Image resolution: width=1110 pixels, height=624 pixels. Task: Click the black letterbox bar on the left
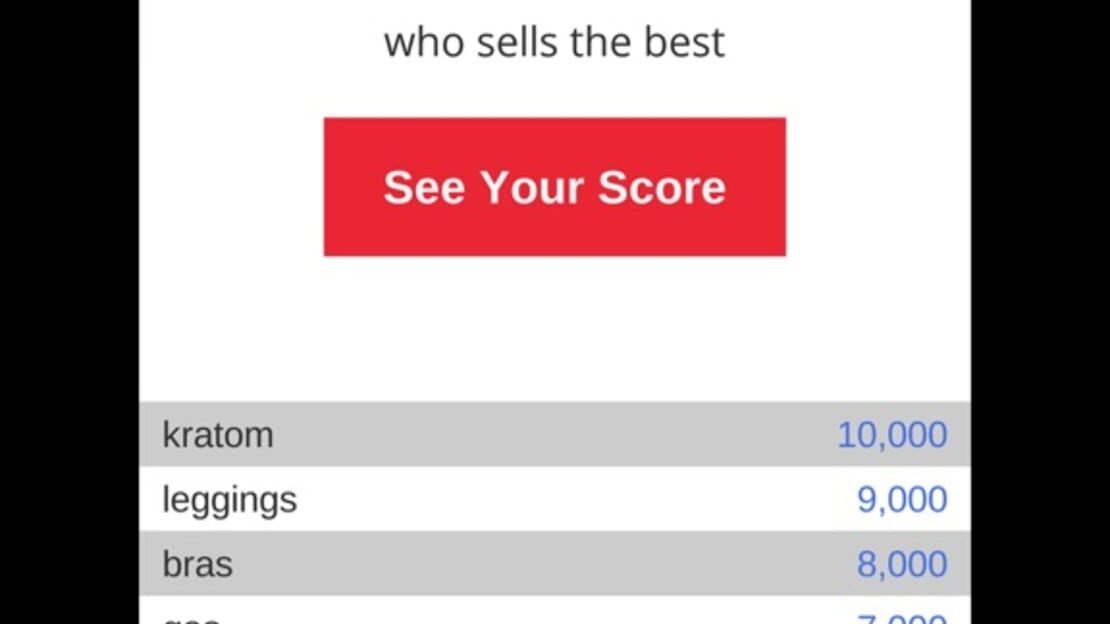(x=69, y=312)
